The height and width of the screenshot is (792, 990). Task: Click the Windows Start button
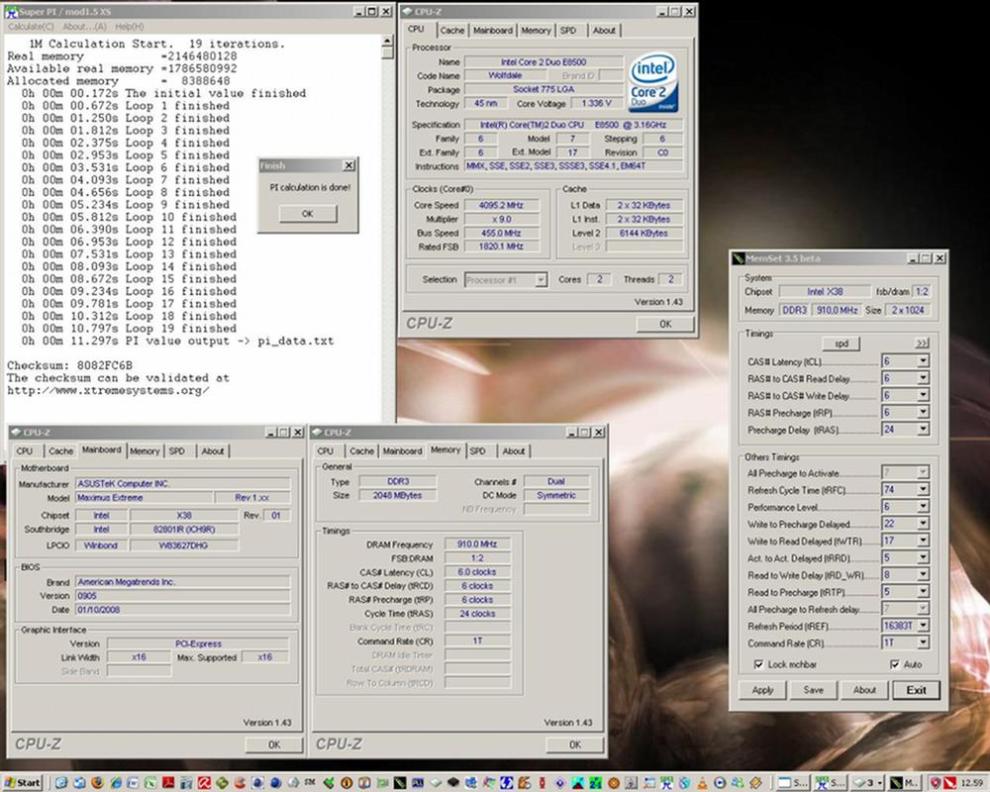(x=22, y=782)
